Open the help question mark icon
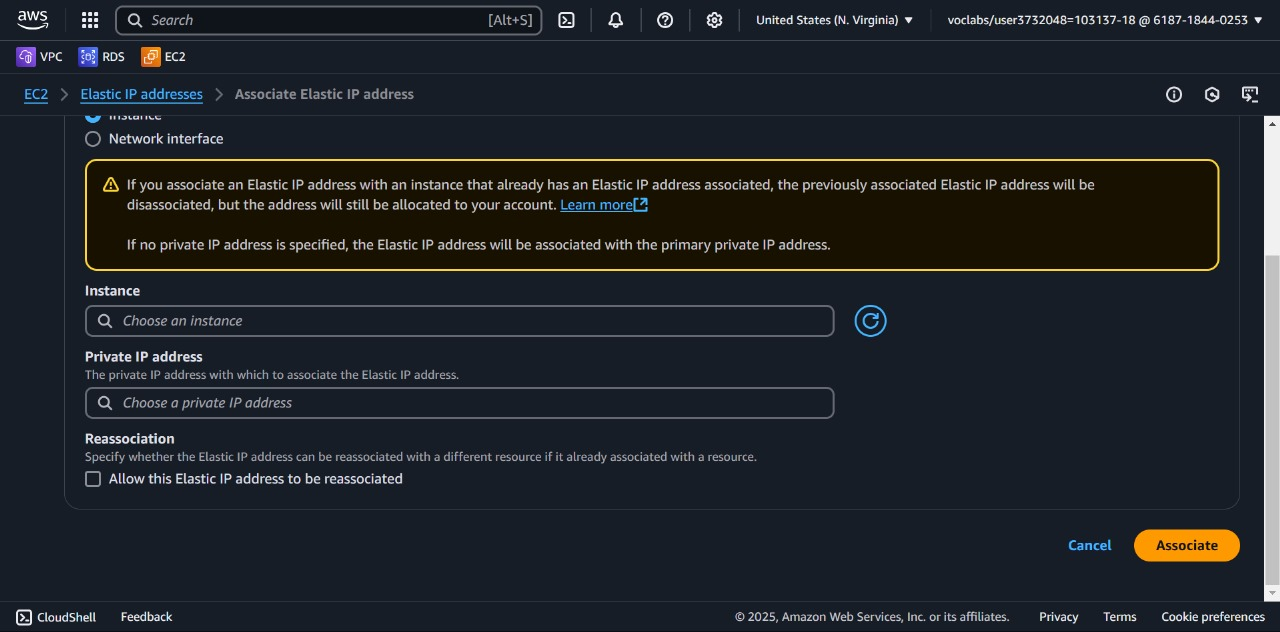This screenshot has width=1280, height=632. click(x=665, y=20)
